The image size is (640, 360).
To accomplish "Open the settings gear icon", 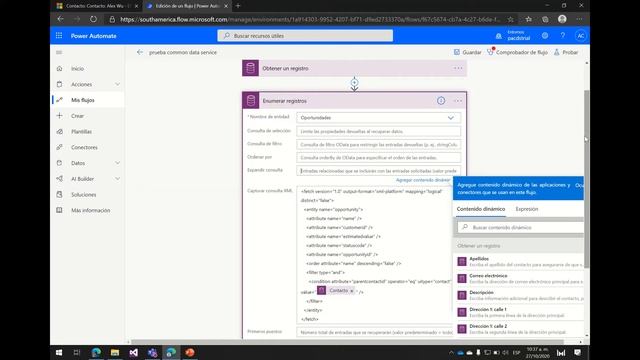I will tap(545, 36).
